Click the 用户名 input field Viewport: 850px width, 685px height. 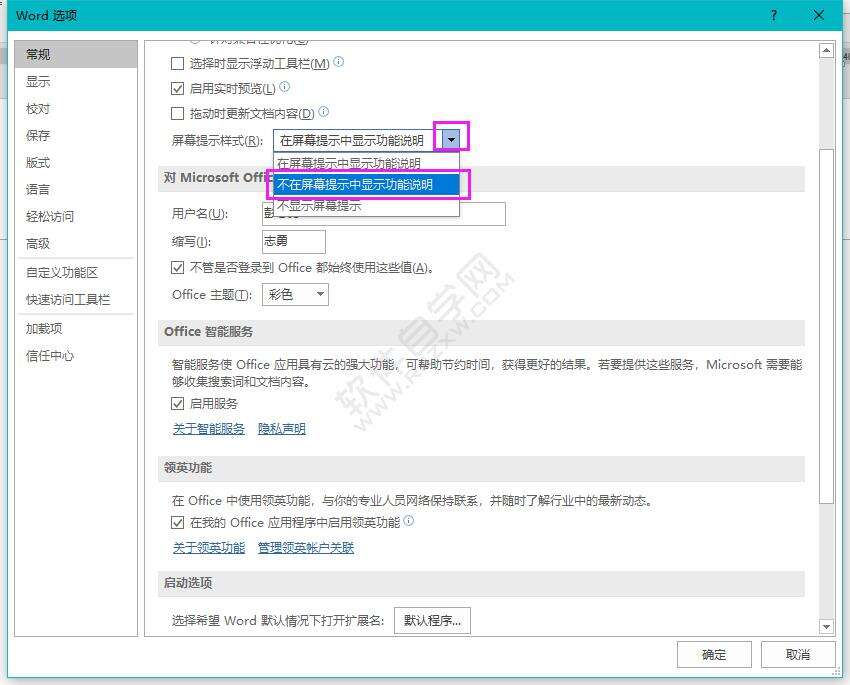pos(384,214)
